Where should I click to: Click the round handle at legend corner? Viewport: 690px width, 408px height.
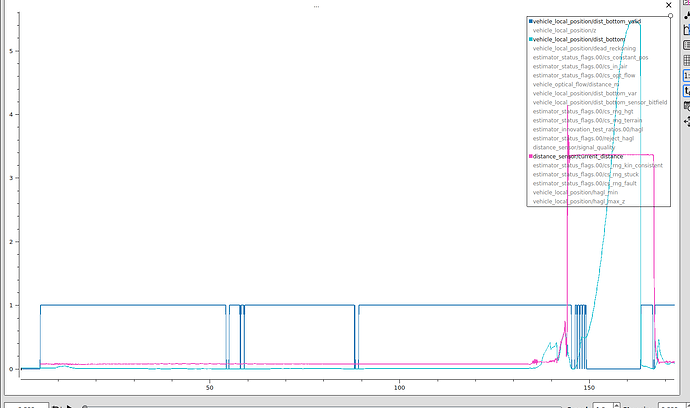tap(670, 16)
